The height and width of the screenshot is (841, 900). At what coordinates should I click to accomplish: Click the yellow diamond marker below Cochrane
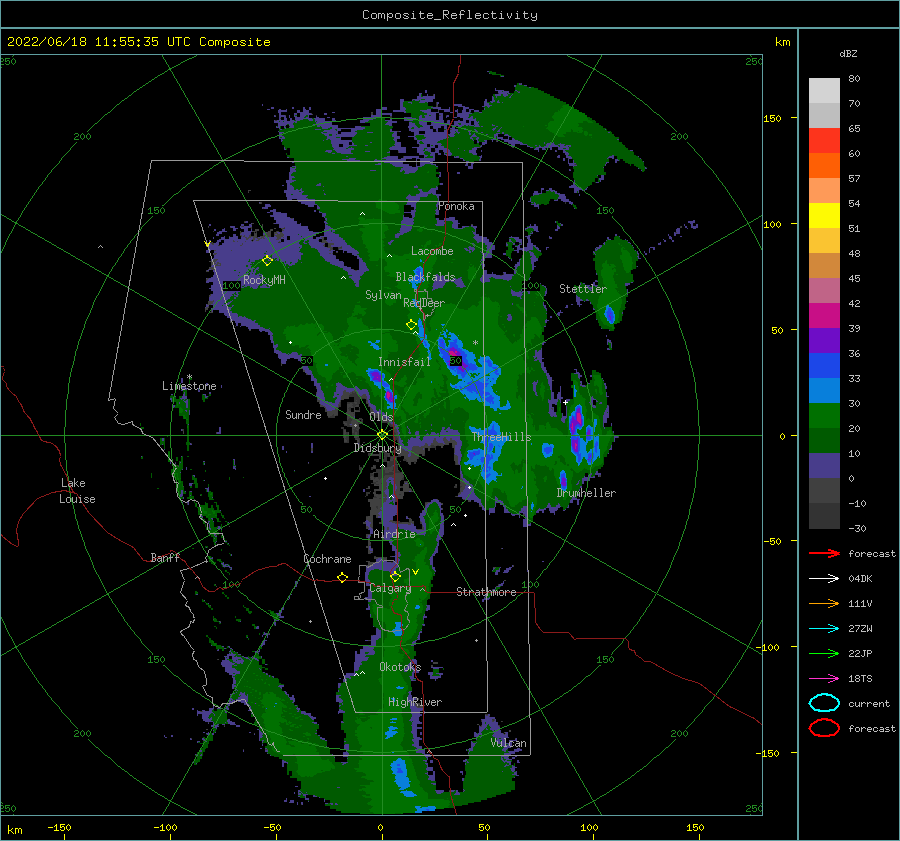coord(342,577)
